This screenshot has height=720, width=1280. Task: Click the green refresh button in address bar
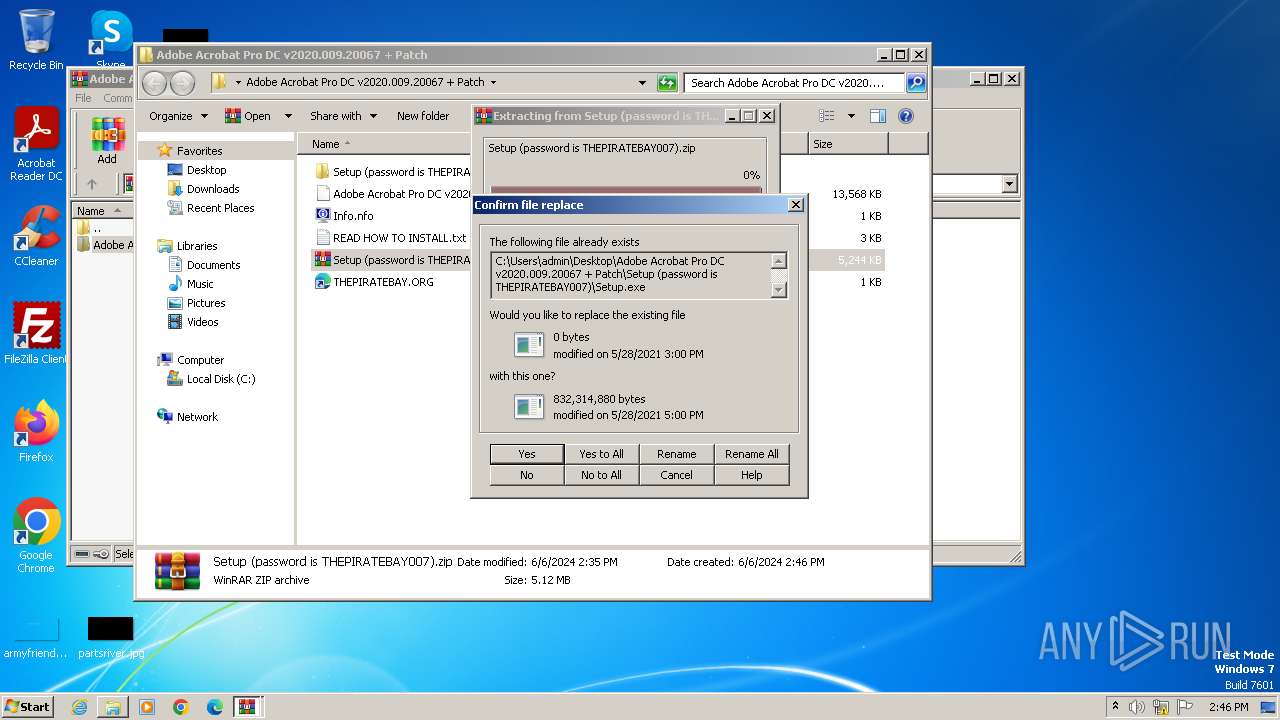click(x=667, y=83)
